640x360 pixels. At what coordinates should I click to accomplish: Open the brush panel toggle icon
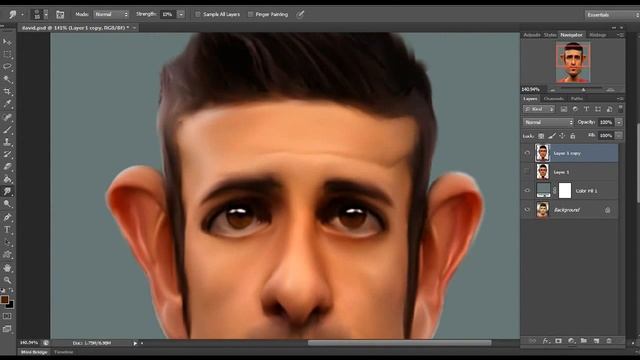click(x=60, y=15)
